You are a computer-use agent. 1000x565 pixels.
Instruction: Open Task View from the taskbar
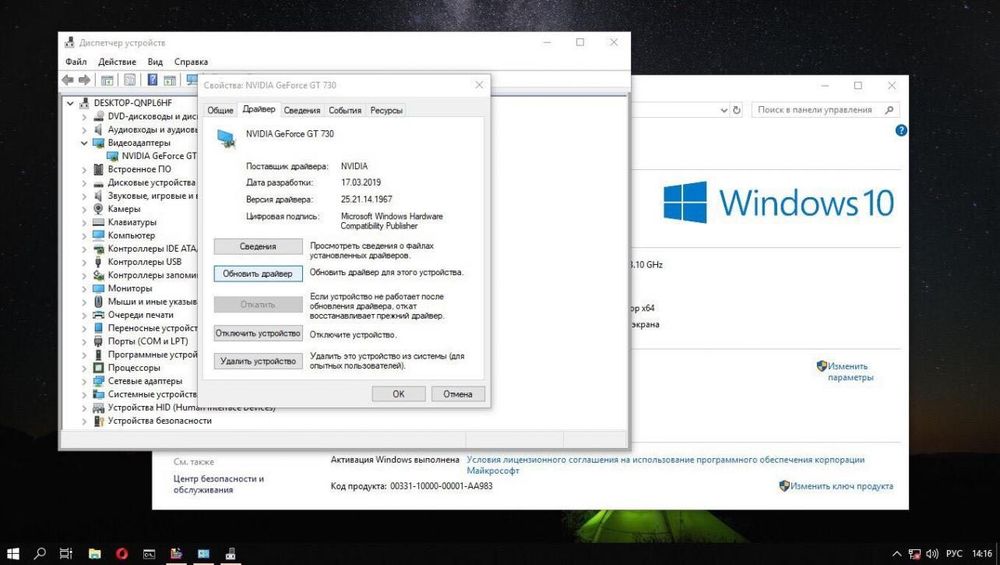66,554
